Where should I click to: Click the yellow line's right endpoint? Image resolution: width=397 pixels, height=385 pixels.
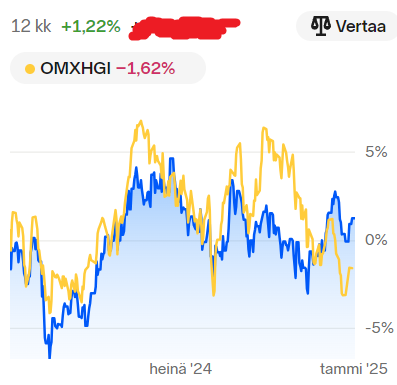click(x=352, y=268)
